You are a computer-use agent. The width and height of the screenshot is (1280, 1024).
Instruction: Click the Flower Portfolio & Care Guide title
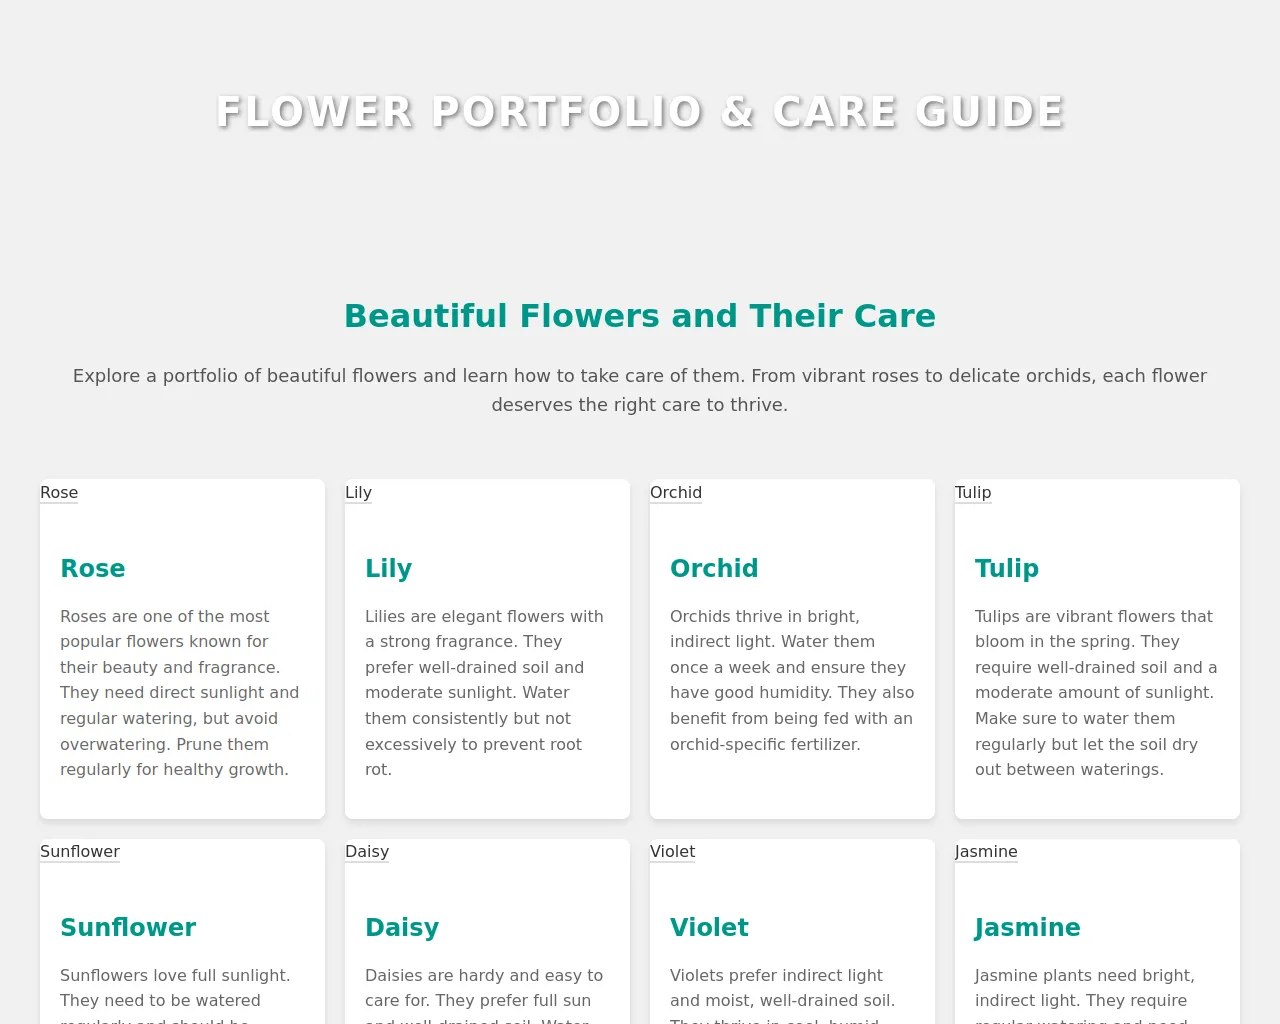[640, 112]
